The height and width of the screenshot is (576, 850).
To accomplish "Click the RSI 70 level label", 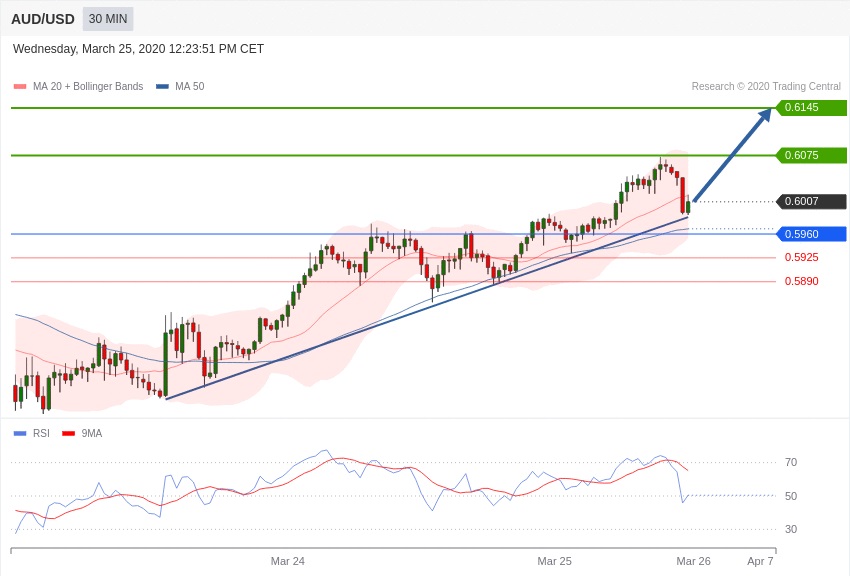I will point(790,462).
